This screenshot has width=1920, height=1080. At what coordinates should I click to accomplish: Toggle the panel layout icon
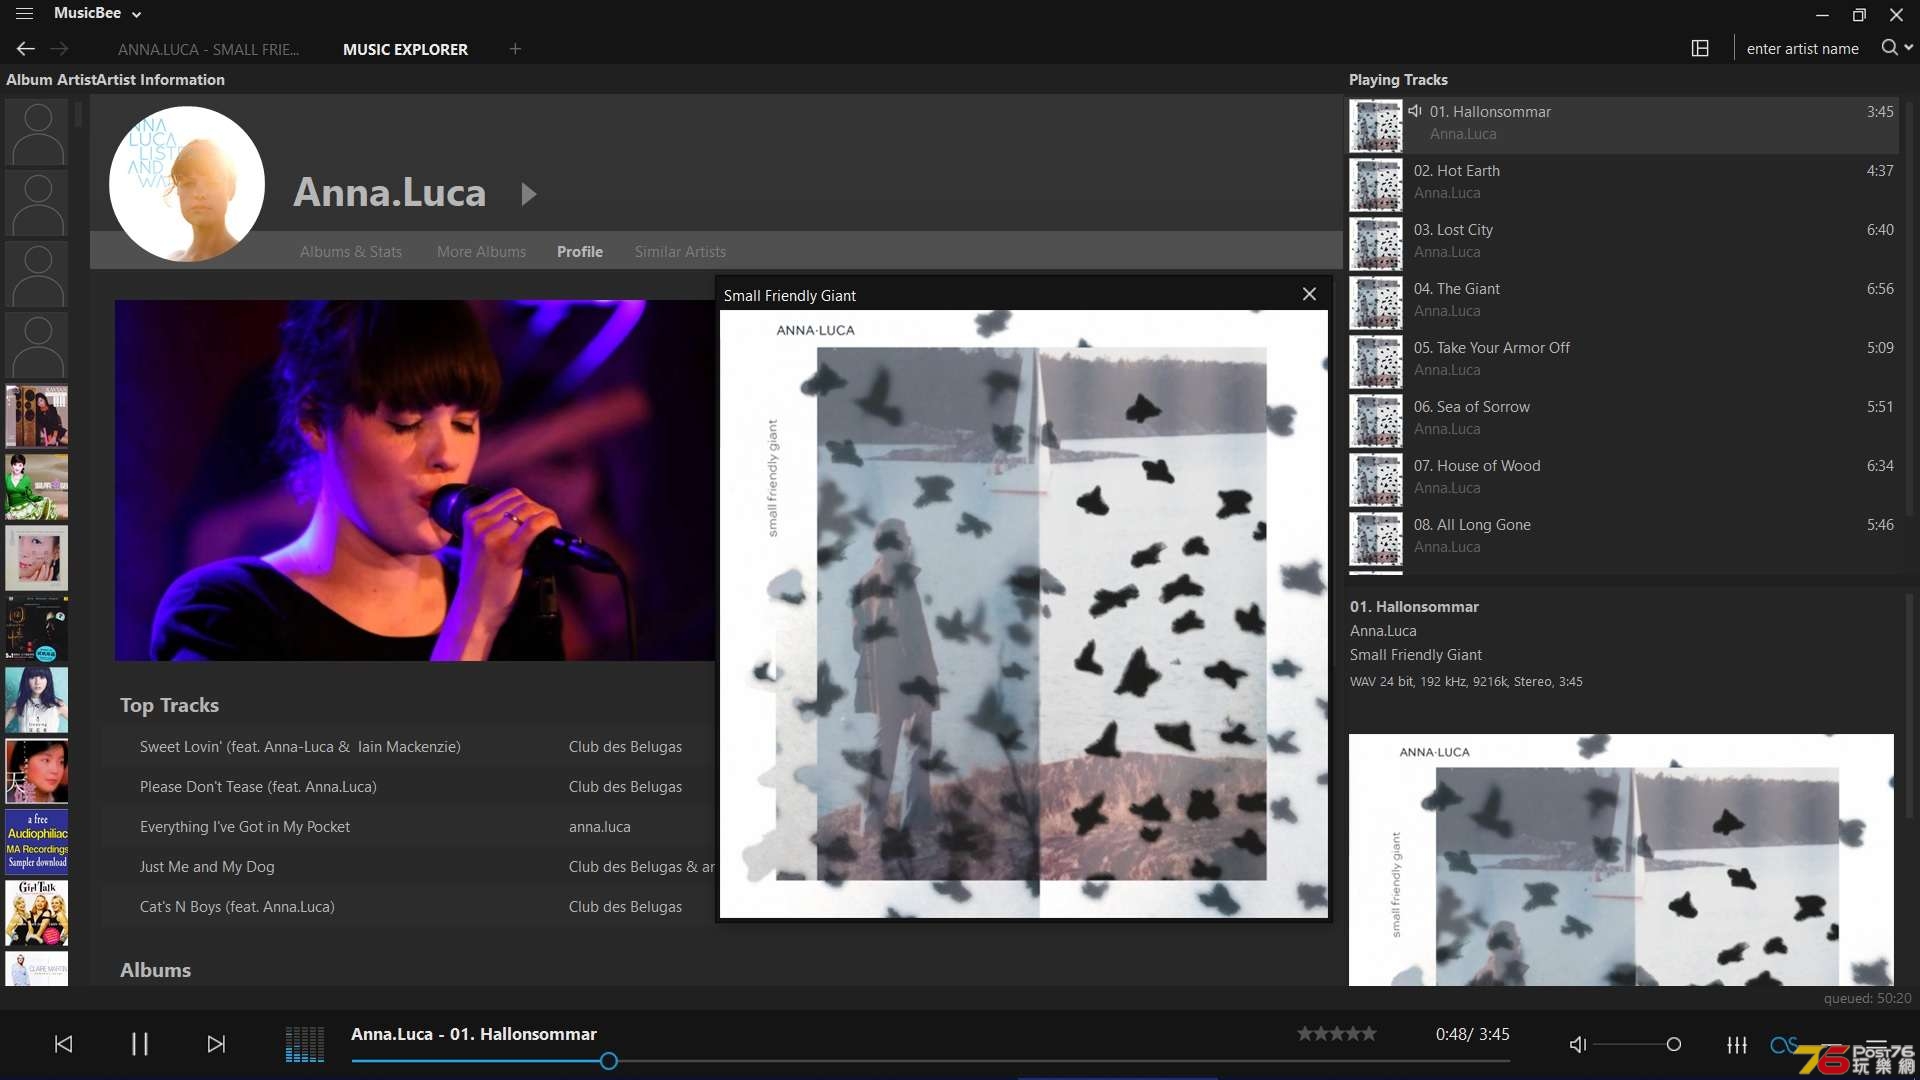coord(1700,48)
